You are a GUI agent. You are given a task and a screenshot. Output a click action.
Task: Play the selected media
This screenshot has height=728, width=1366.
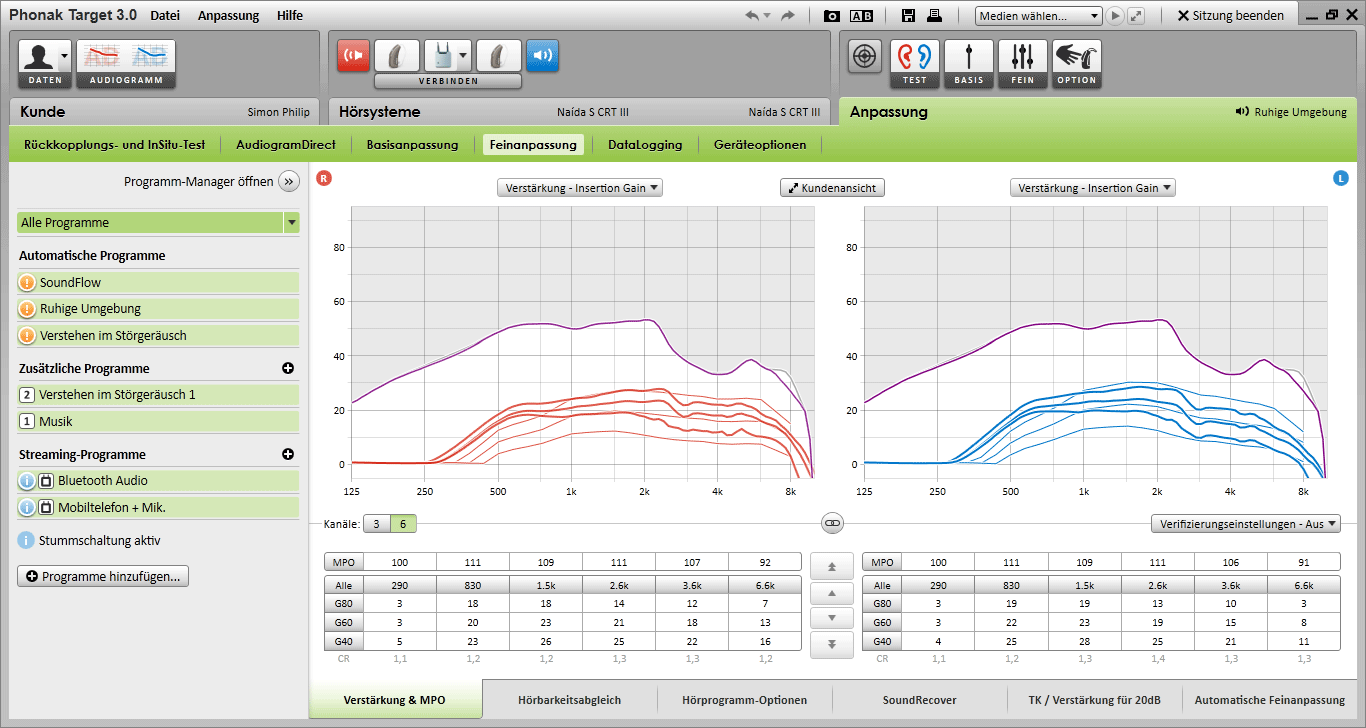(x=1115, y=16)
